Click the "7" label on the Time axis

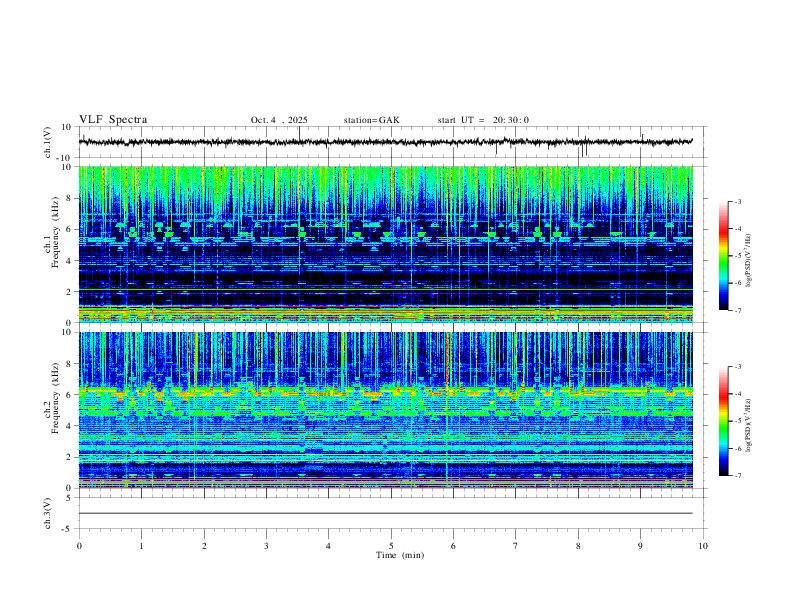click(516, 546)
